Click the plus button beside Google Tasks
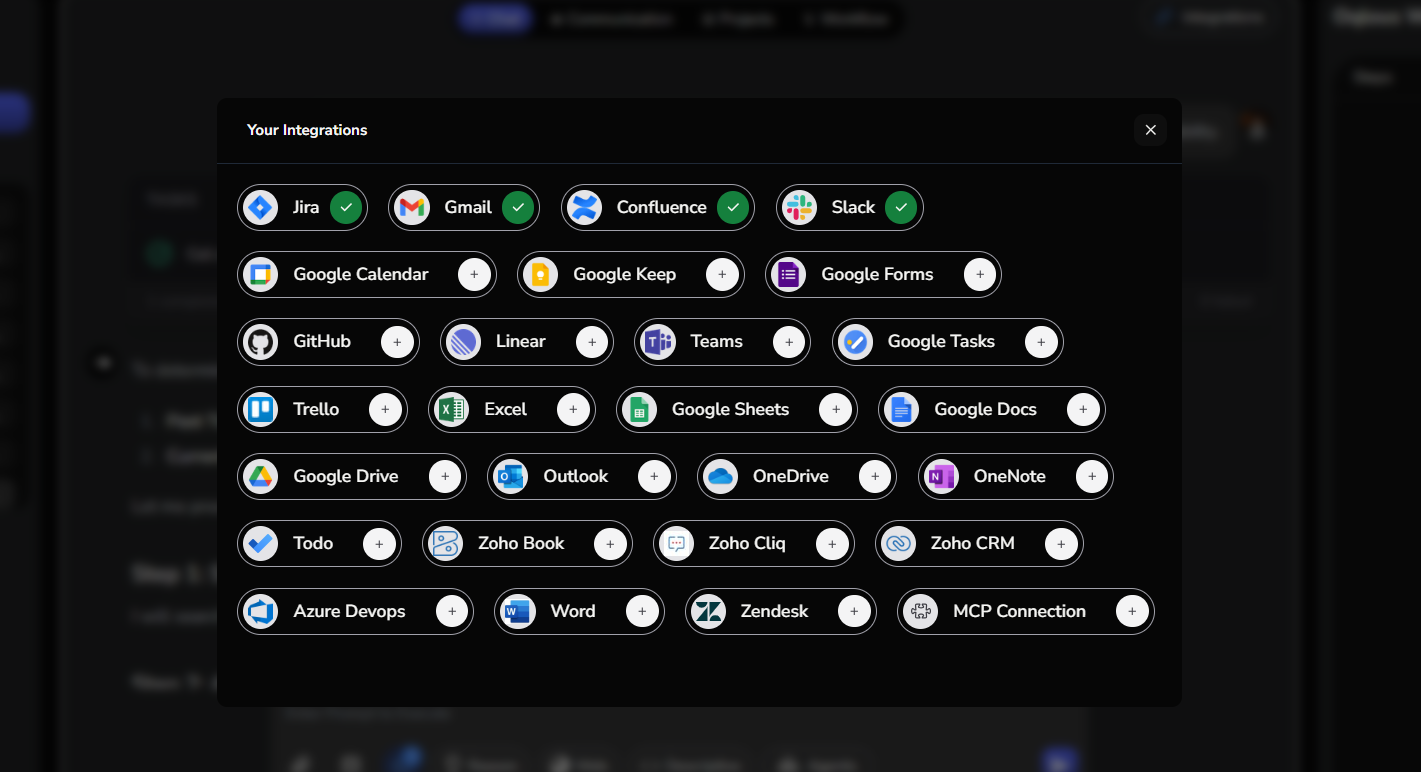Image resolution: width=1421 pixels, height=772 pixels. coord(1041,342)
